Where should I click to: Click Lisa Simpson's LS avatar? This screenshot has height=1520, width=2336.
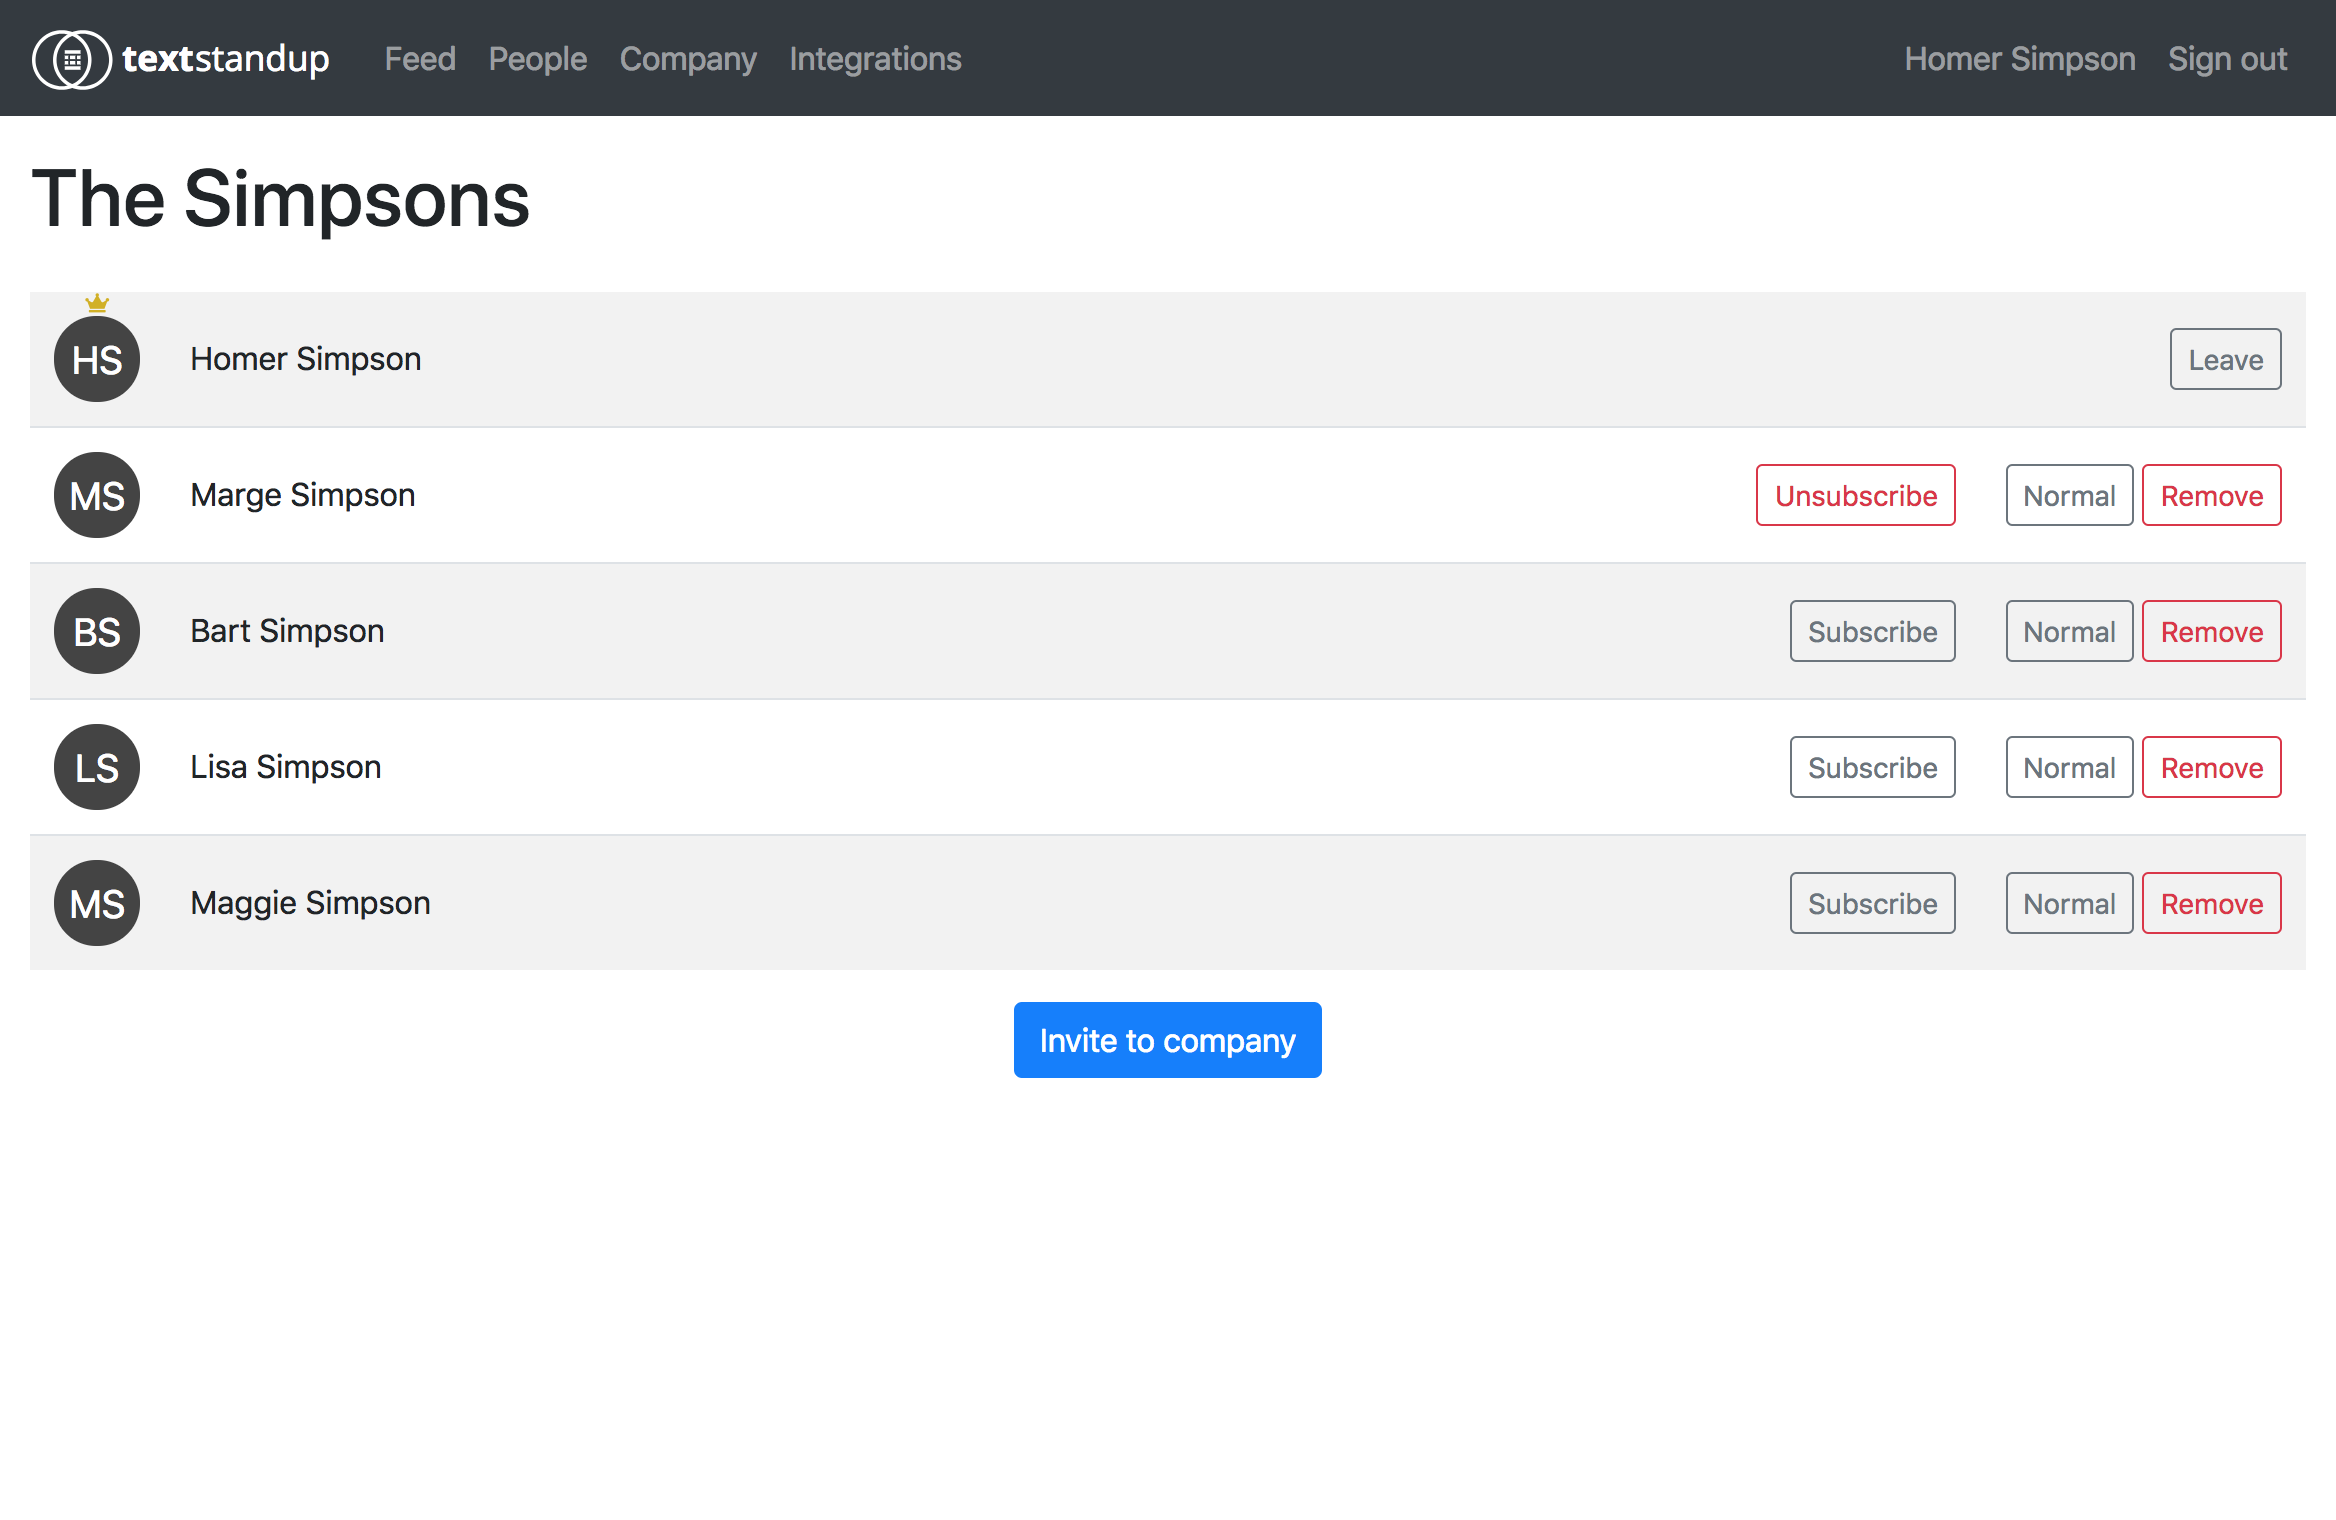pyautogui.click(x=97, y=768)
